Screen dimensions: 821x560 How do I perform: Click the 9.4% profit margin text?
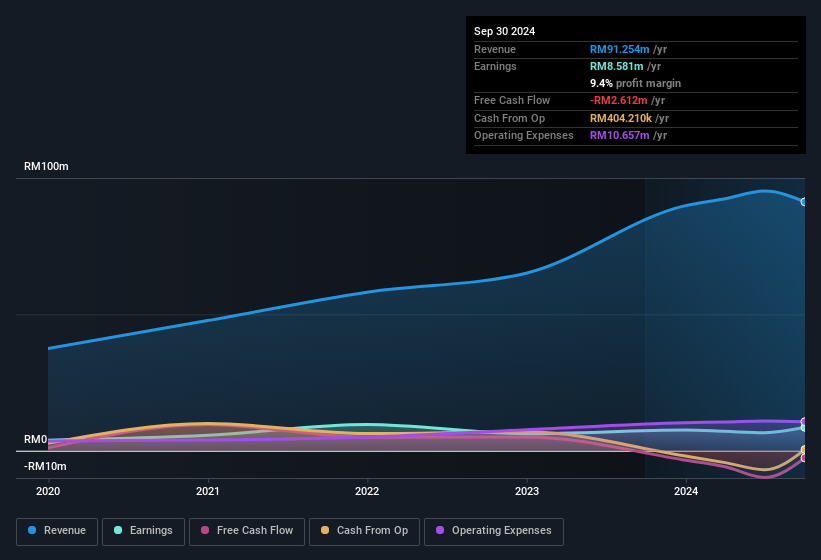pos(636,83)
